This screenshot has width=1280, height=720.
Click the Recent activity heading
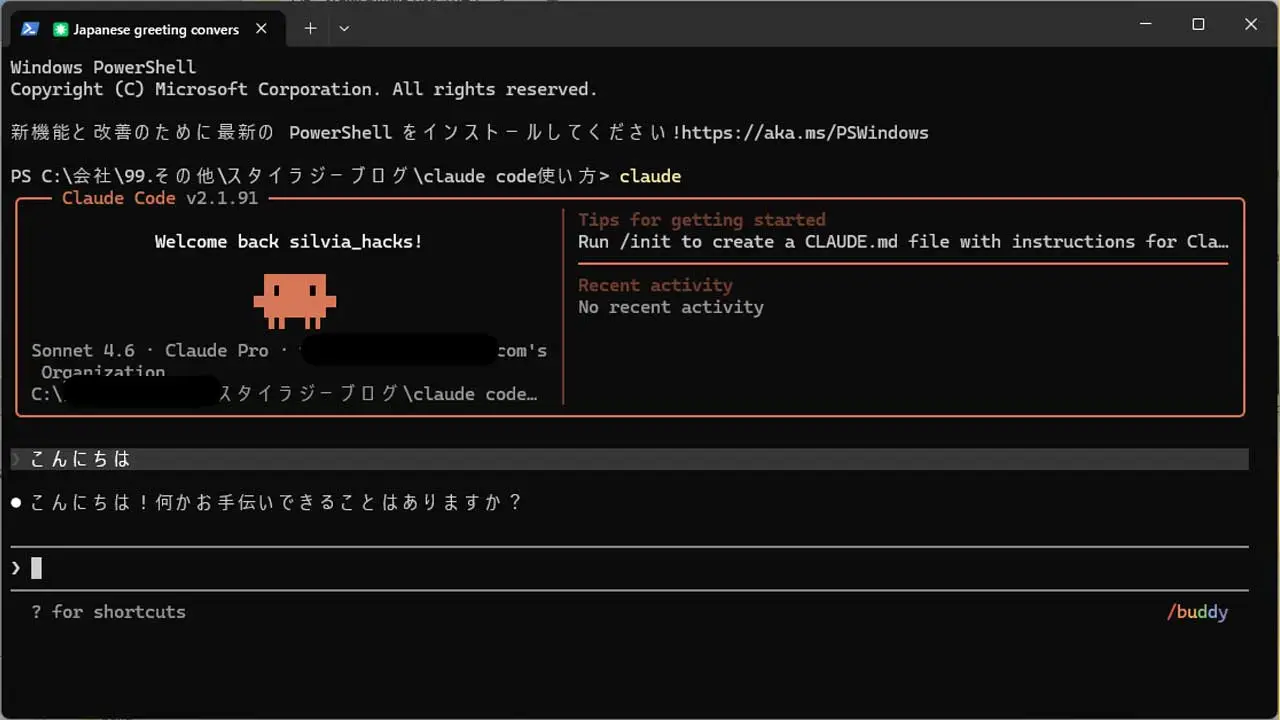pos(655,285)
